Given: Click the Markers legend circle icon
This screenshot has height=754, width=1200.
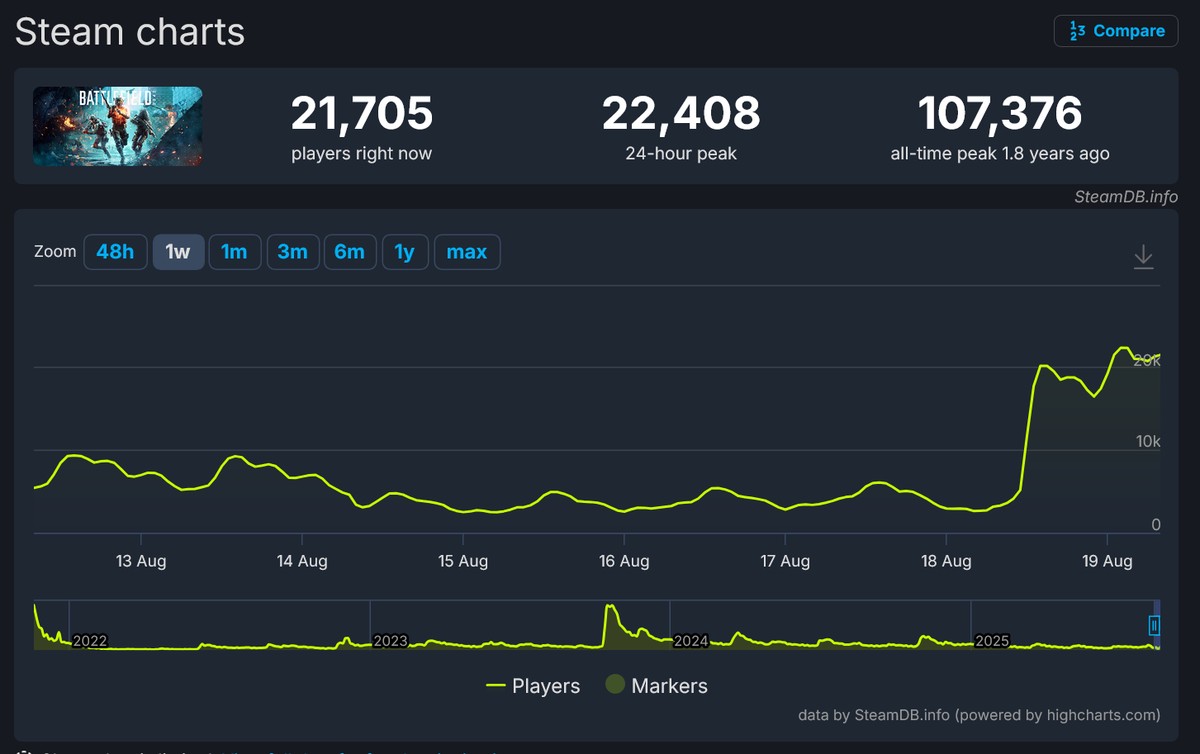Looking at the screenshot, I should tap(615, 685).
